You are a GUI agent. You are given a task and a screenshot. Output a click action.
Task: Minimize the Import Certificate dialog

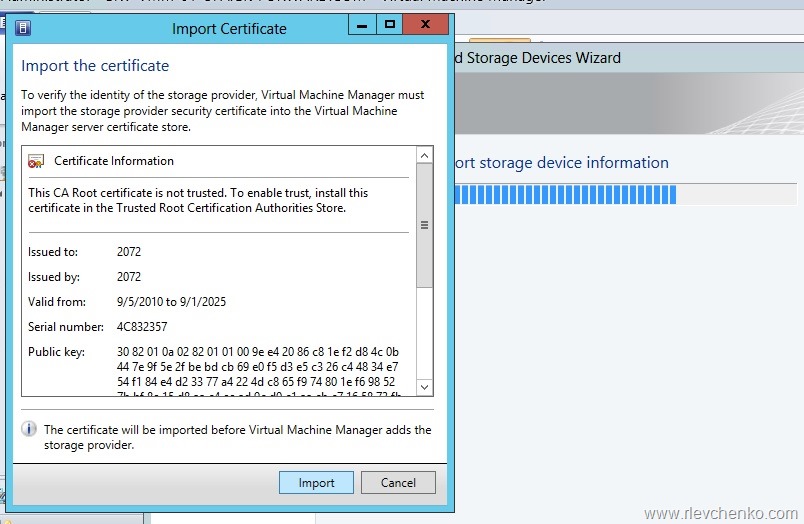pos(360,24)
